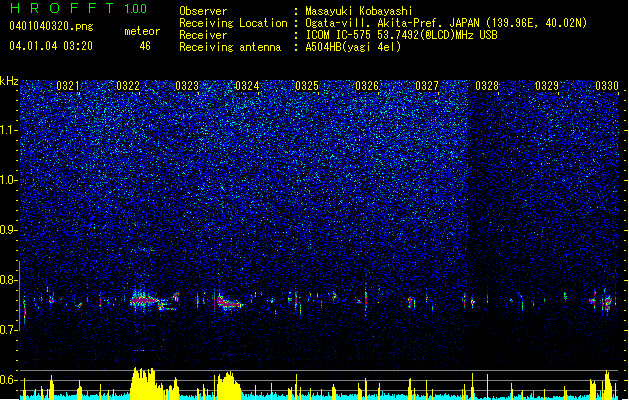Click the yellow power peak under 0330
The width and height of the screenshot is (629, 400).
(608, 385)
